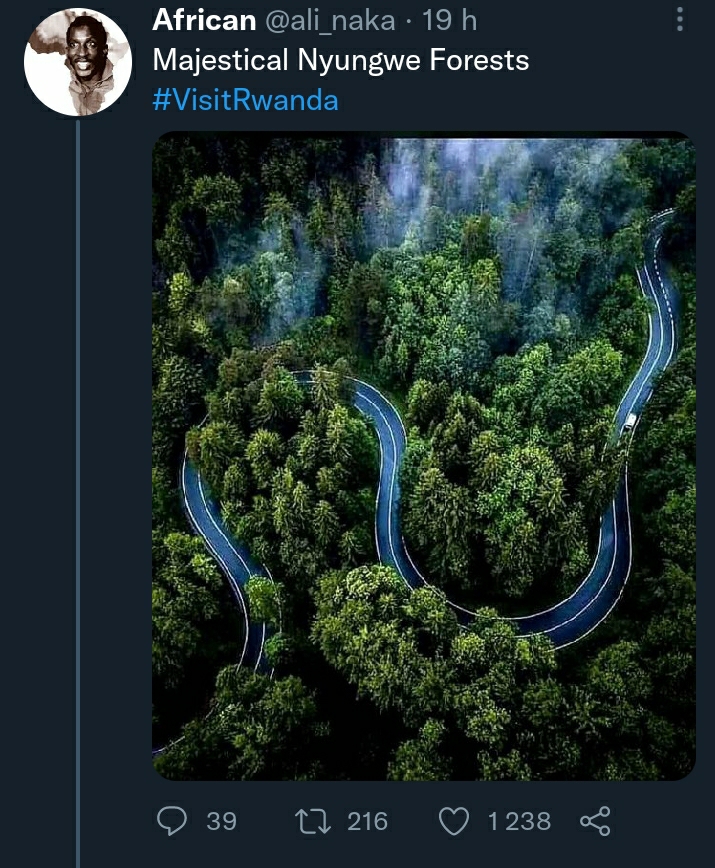Viewport: 715px width, 868px height.
Task: Open the Nyungwe forest photo full view
Action: 424,456
